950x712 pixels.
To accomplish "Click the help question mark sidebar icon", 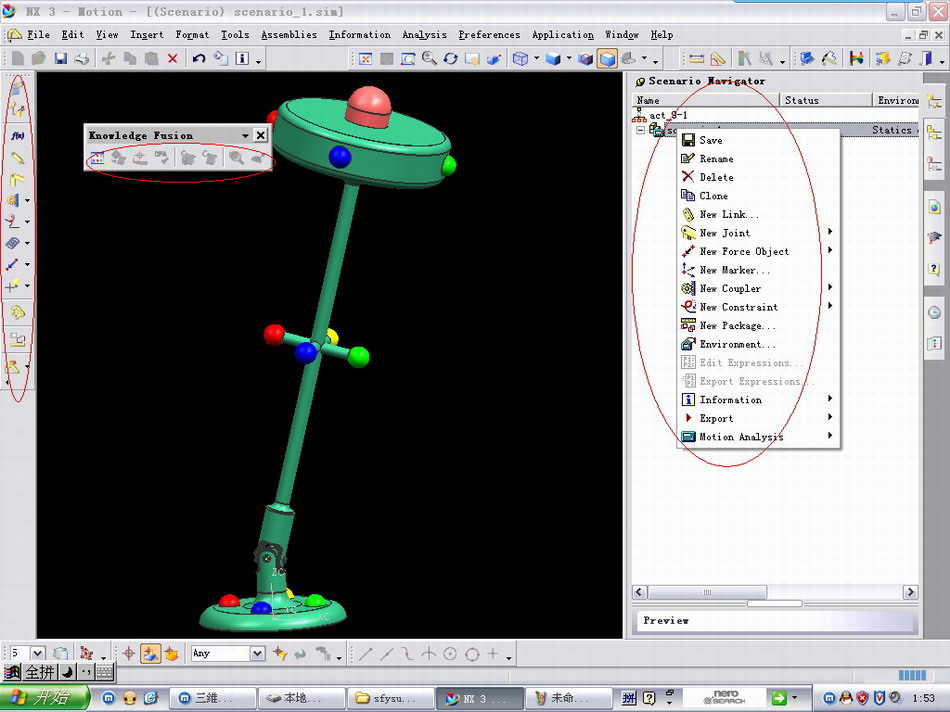I will [934, 268].
